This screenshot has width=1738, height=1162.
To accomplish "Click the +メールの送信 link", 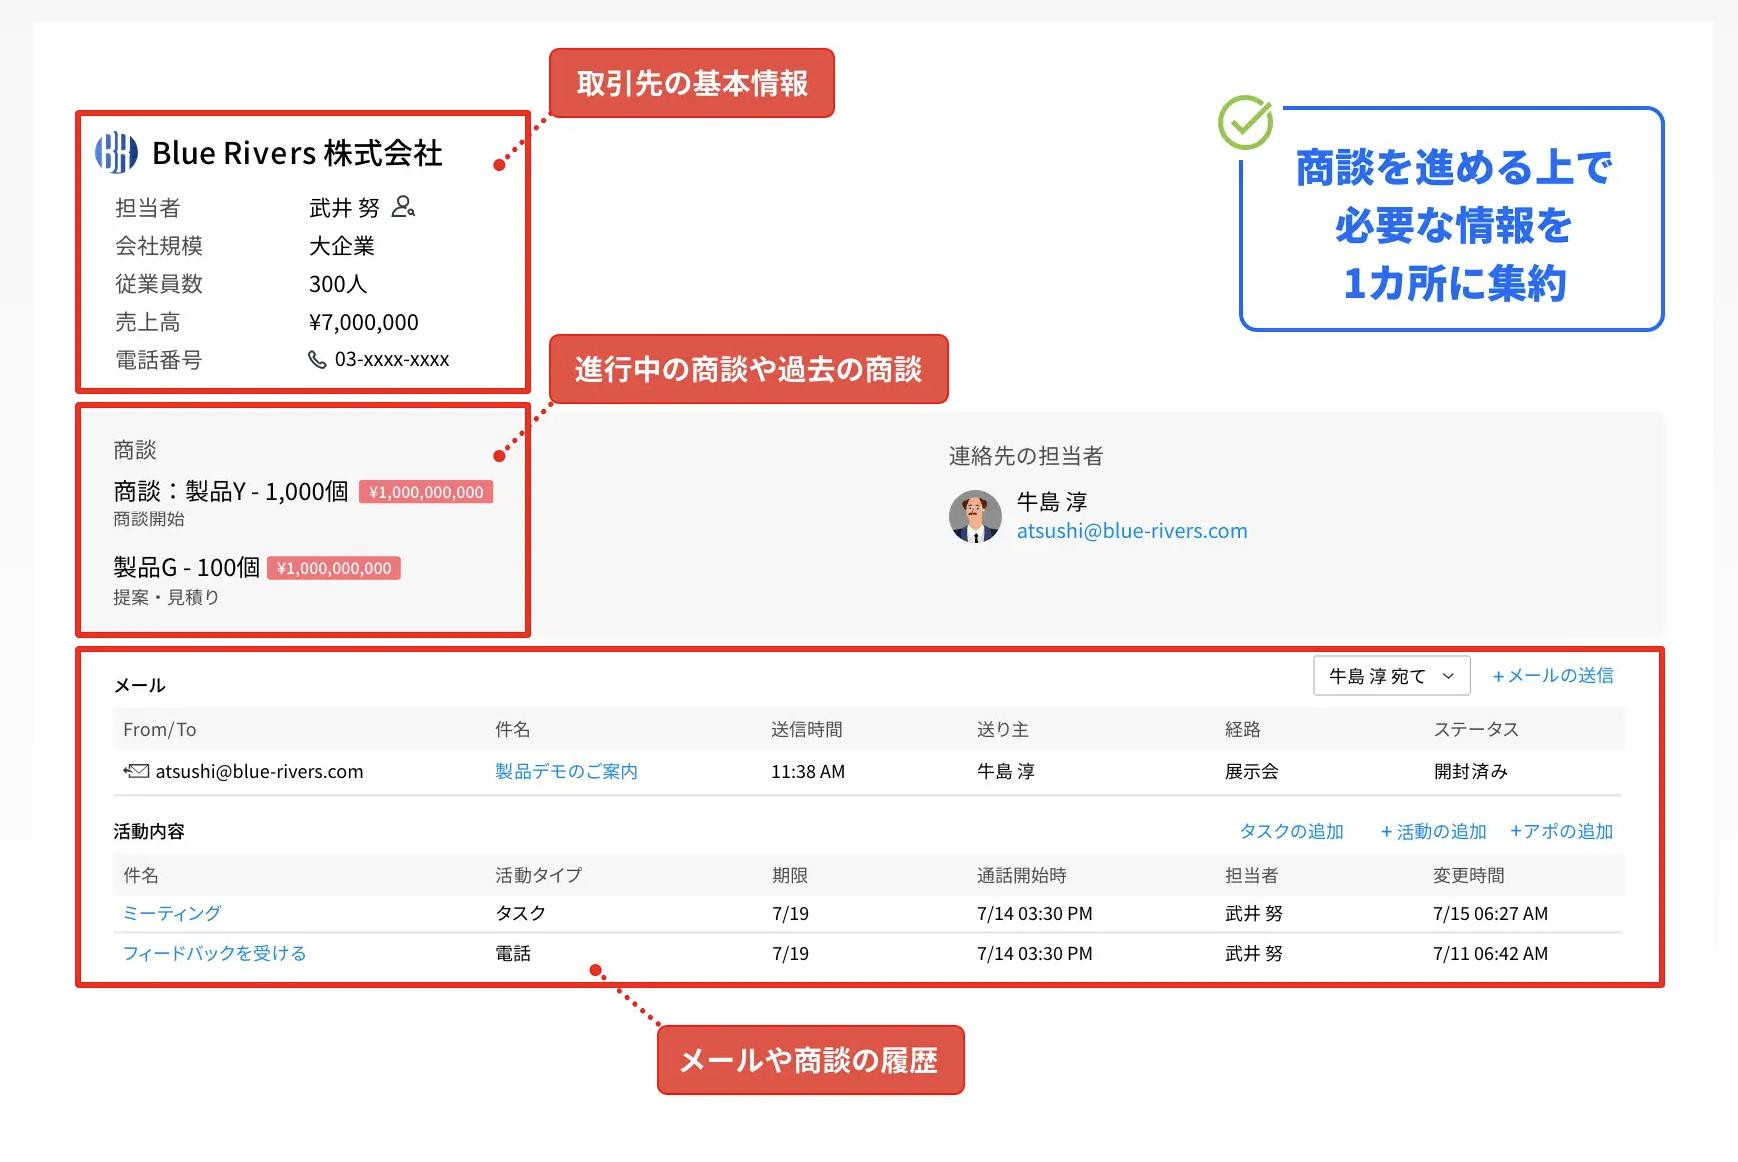I will (1552, 676).
